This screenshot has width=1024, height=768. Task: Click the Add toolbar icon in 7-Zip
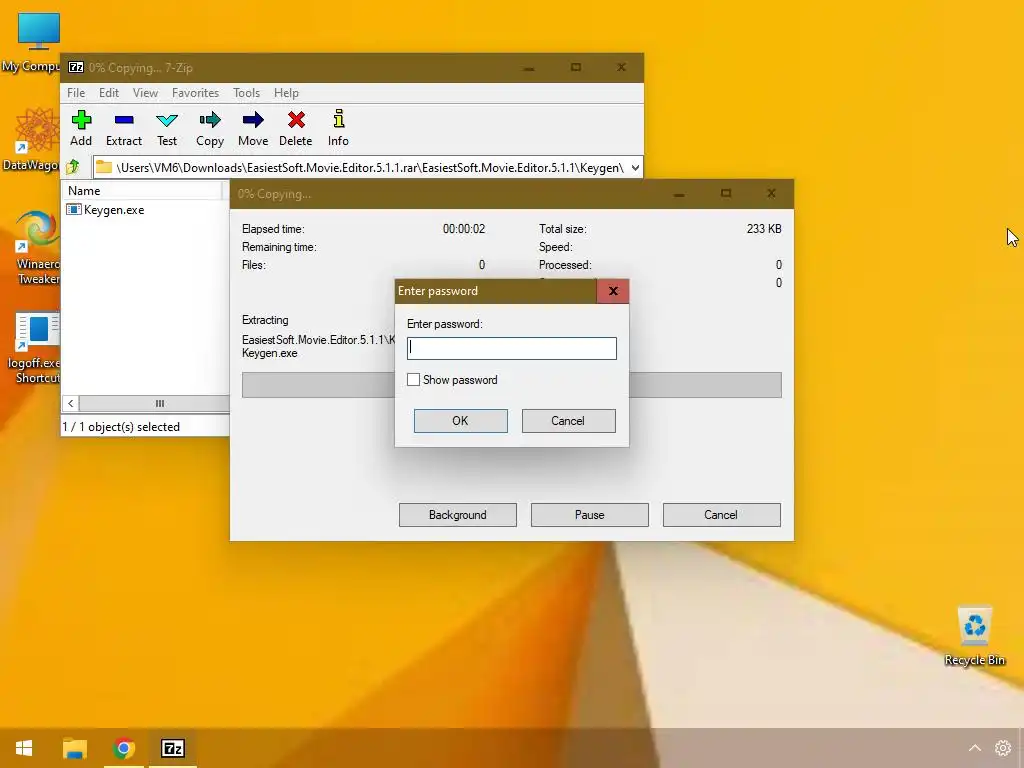[81, 128]
